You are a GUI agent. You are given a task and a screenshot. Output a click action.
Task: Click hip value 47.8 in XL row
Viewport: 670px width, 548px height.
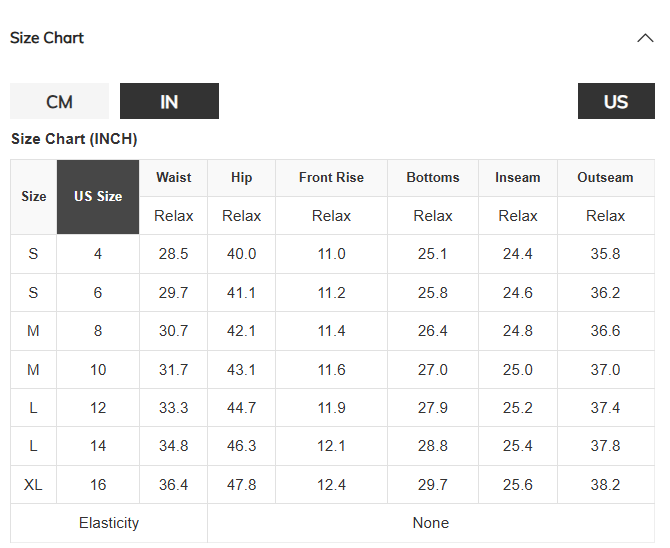[241, 485]
